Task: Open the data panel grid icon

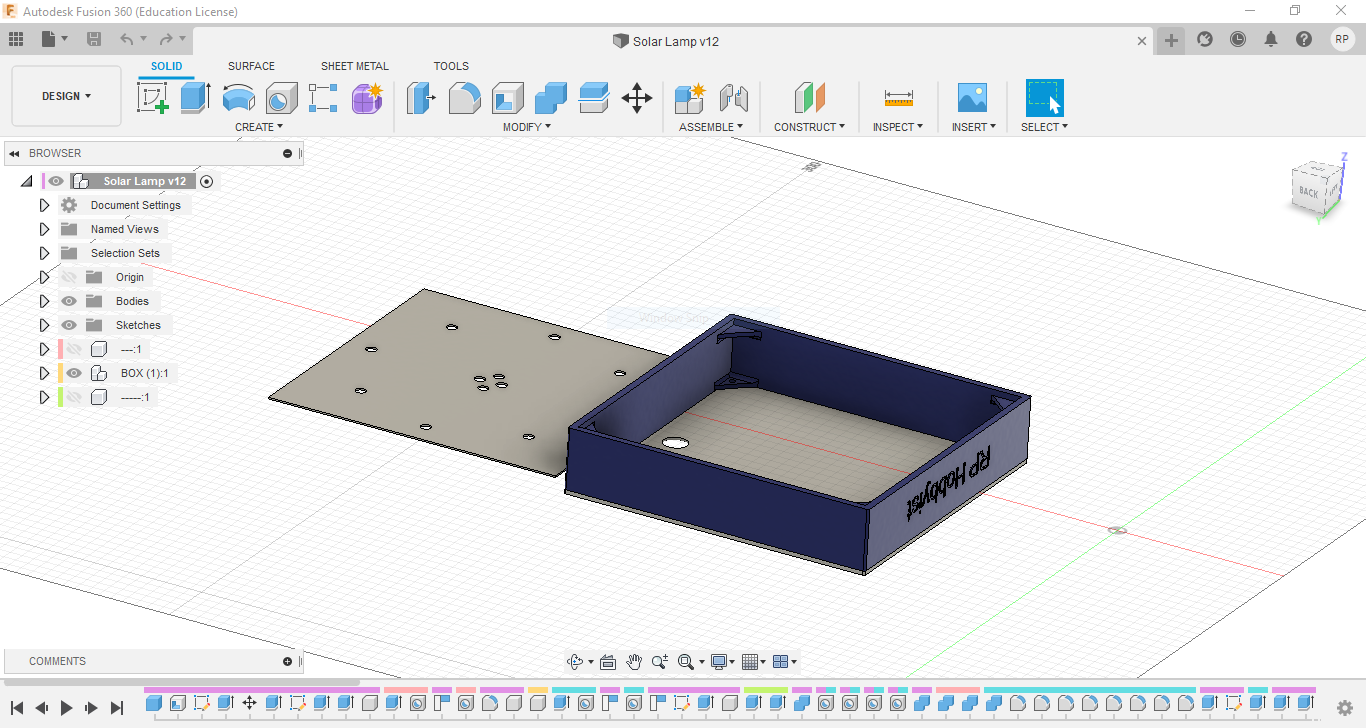Action: pos(16,39)
